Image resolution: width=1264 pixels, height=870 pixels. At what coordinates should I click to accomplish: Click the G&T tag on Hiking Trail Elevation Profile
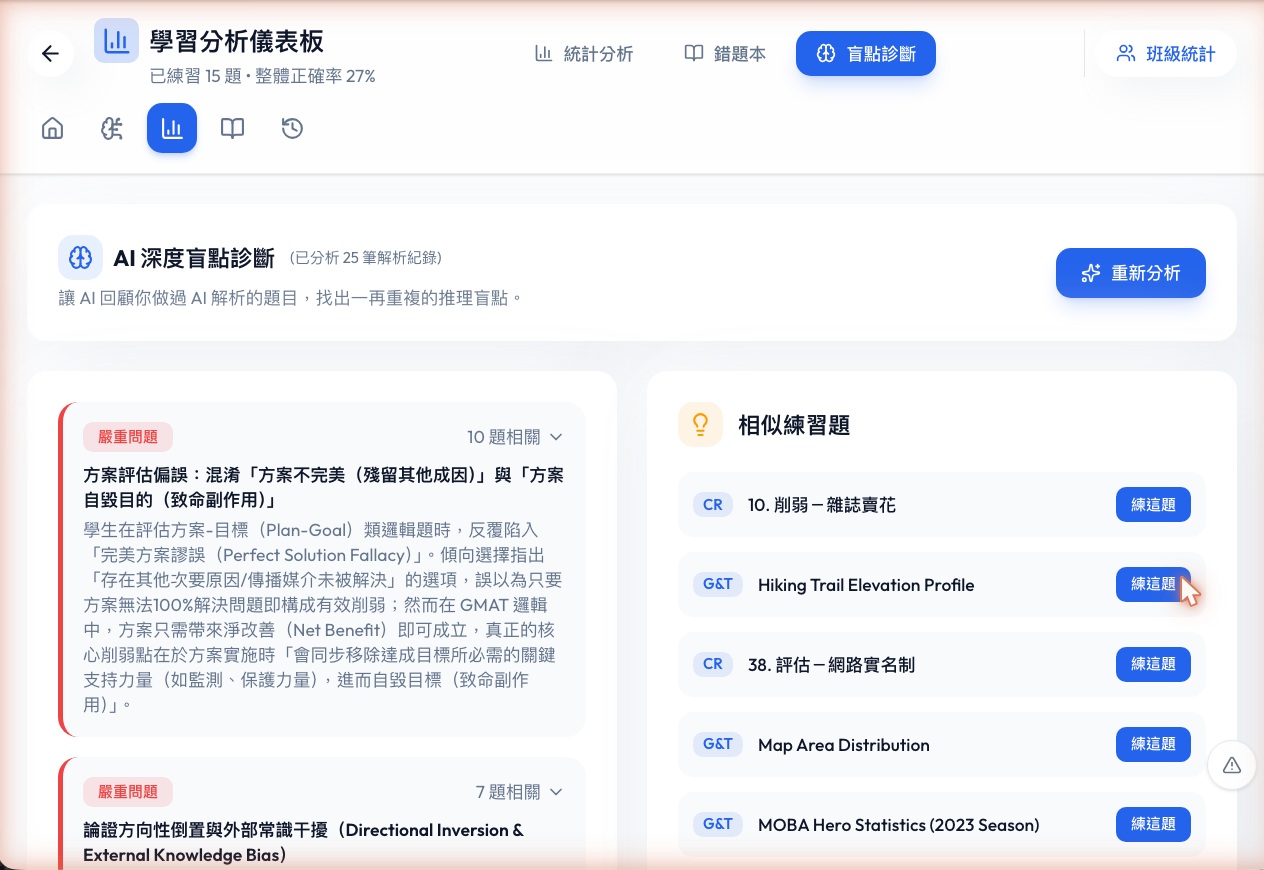[718, 584]
